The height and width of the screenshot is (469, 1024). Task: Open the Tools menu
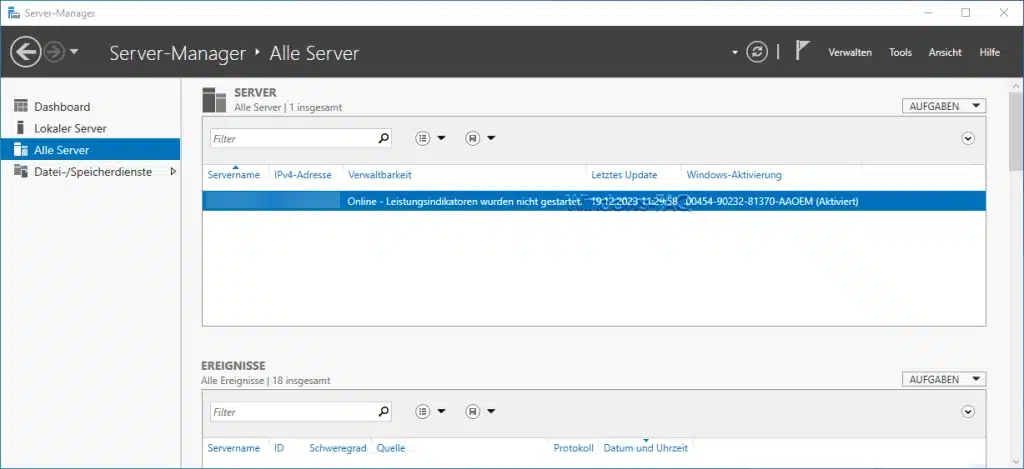(x=900, y=52)
